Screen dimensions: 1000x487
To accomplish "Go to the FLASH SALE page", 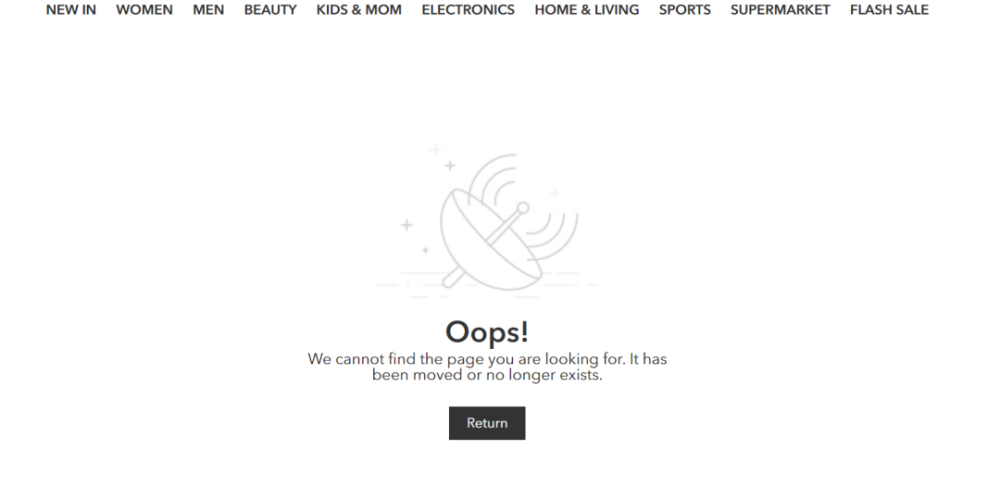I will click(889, 10).
